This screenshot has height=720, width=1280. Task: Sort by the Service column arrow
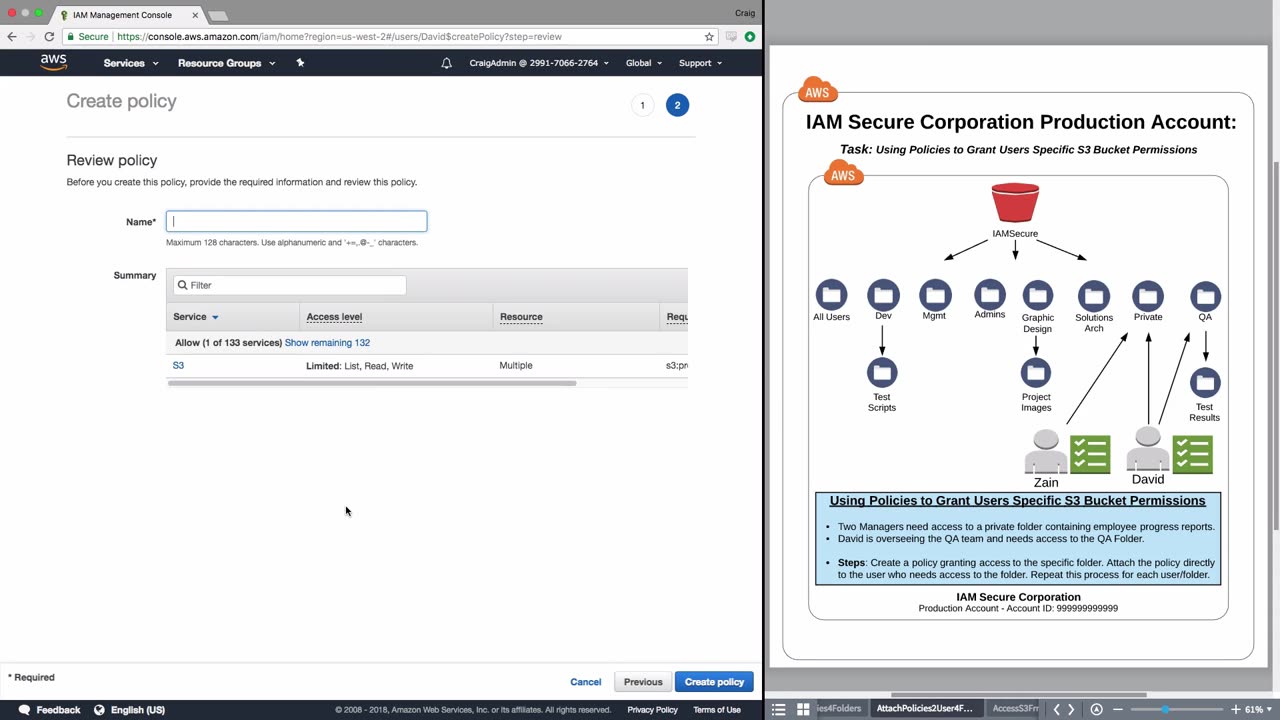[x=215, y=317]
